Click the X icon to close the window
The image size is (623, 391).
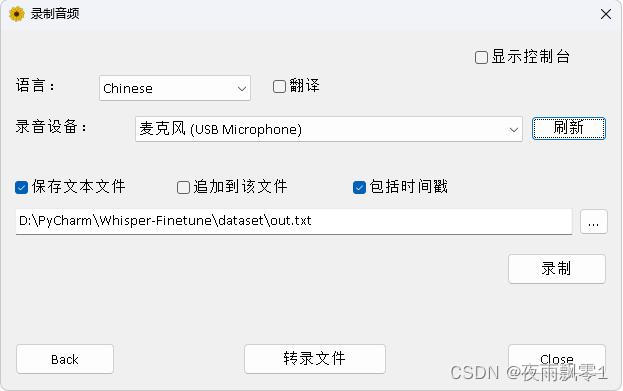click(606, 14)
